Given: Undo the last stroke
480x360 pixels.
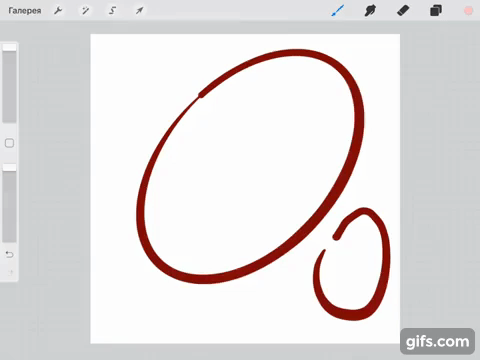Looking at the screenshot, I should point(9,255).
